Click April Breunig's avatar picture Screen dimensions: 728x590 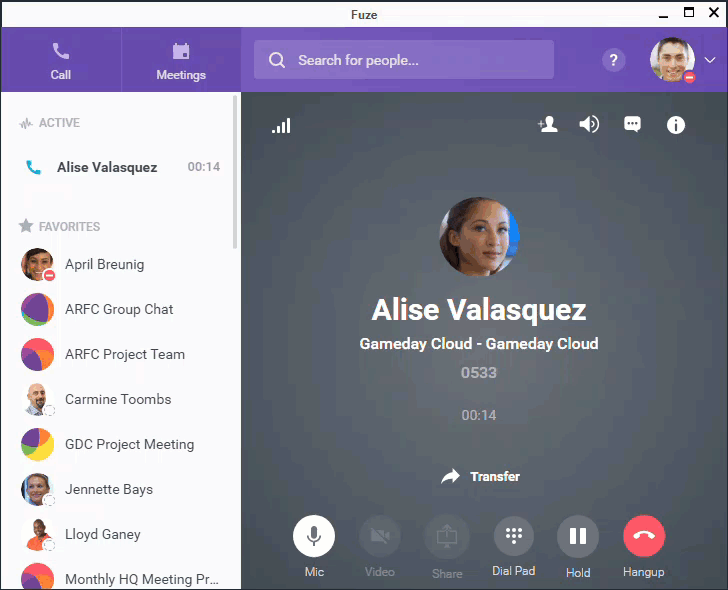coord(38,264)
